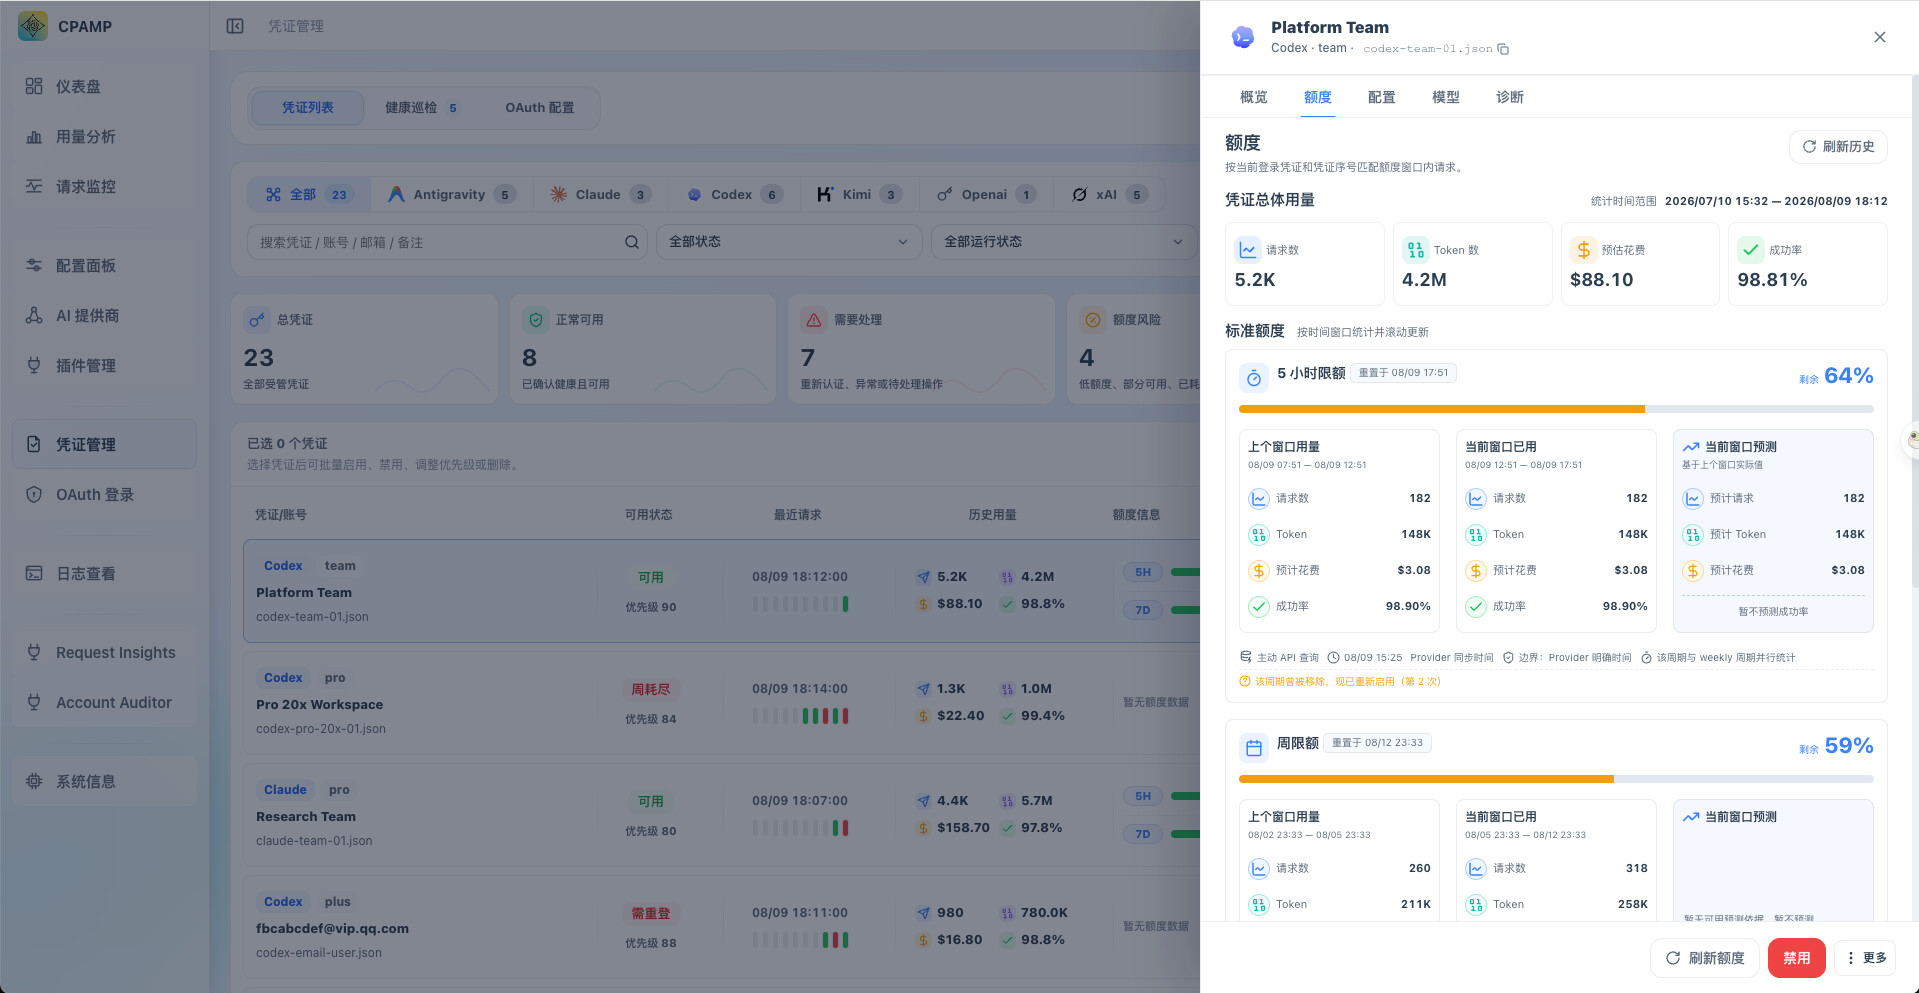
Task: Switch to the 概览 tab
Action: coord(1254,97)
